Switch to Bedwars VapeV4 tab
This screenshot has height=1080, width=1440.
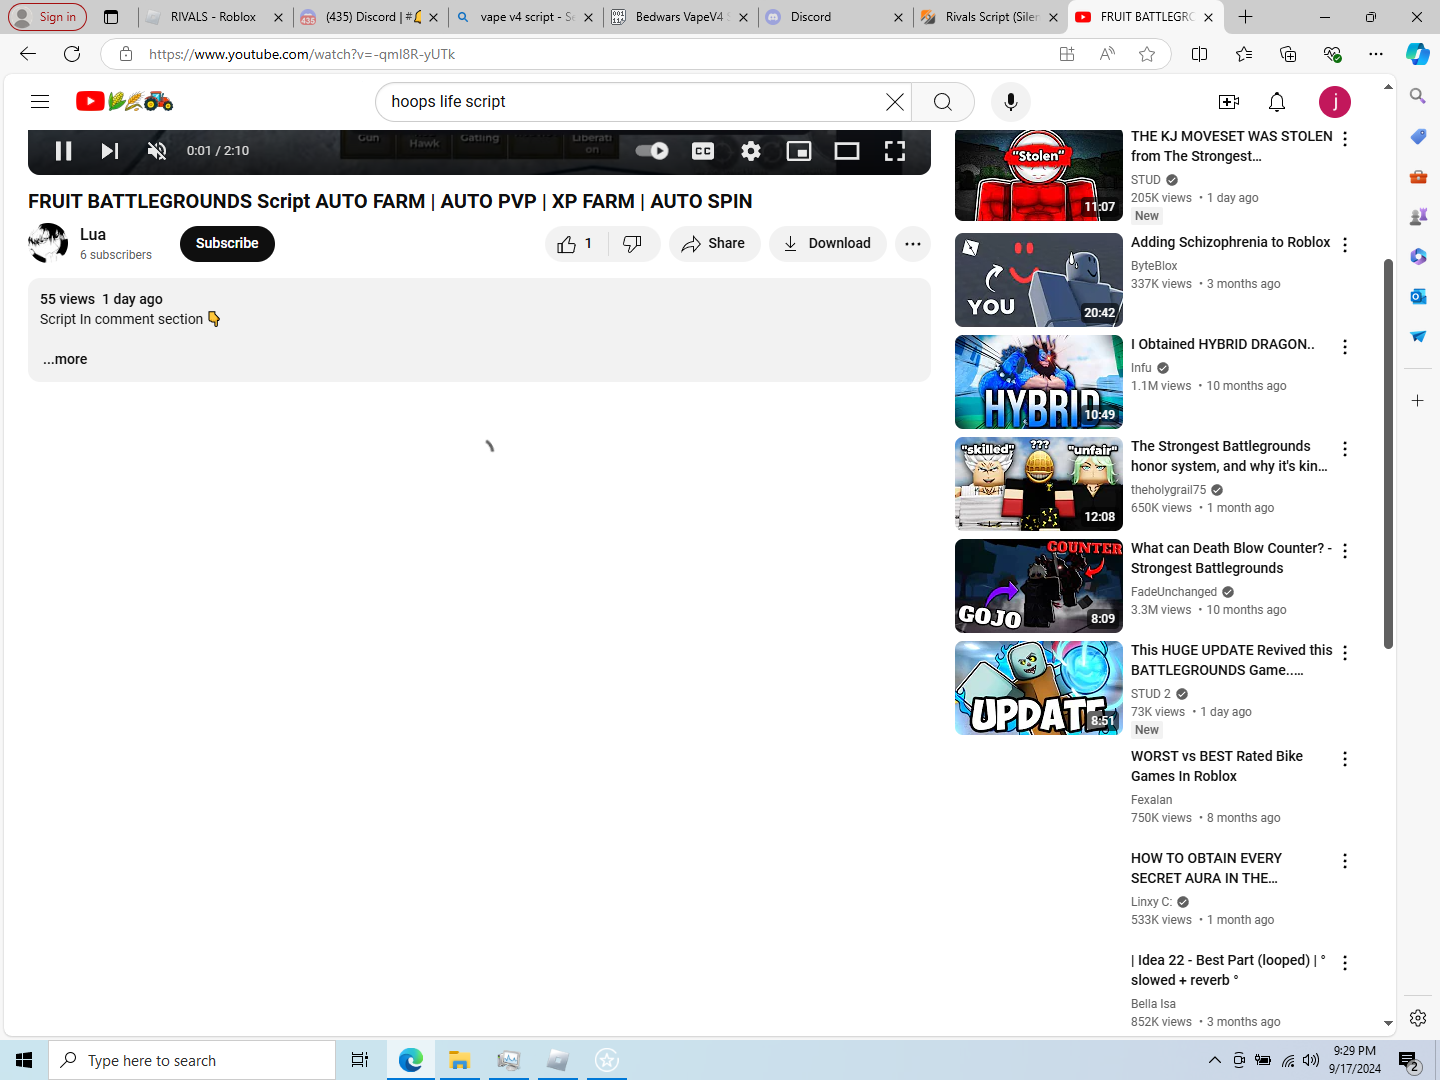(680, 17)
